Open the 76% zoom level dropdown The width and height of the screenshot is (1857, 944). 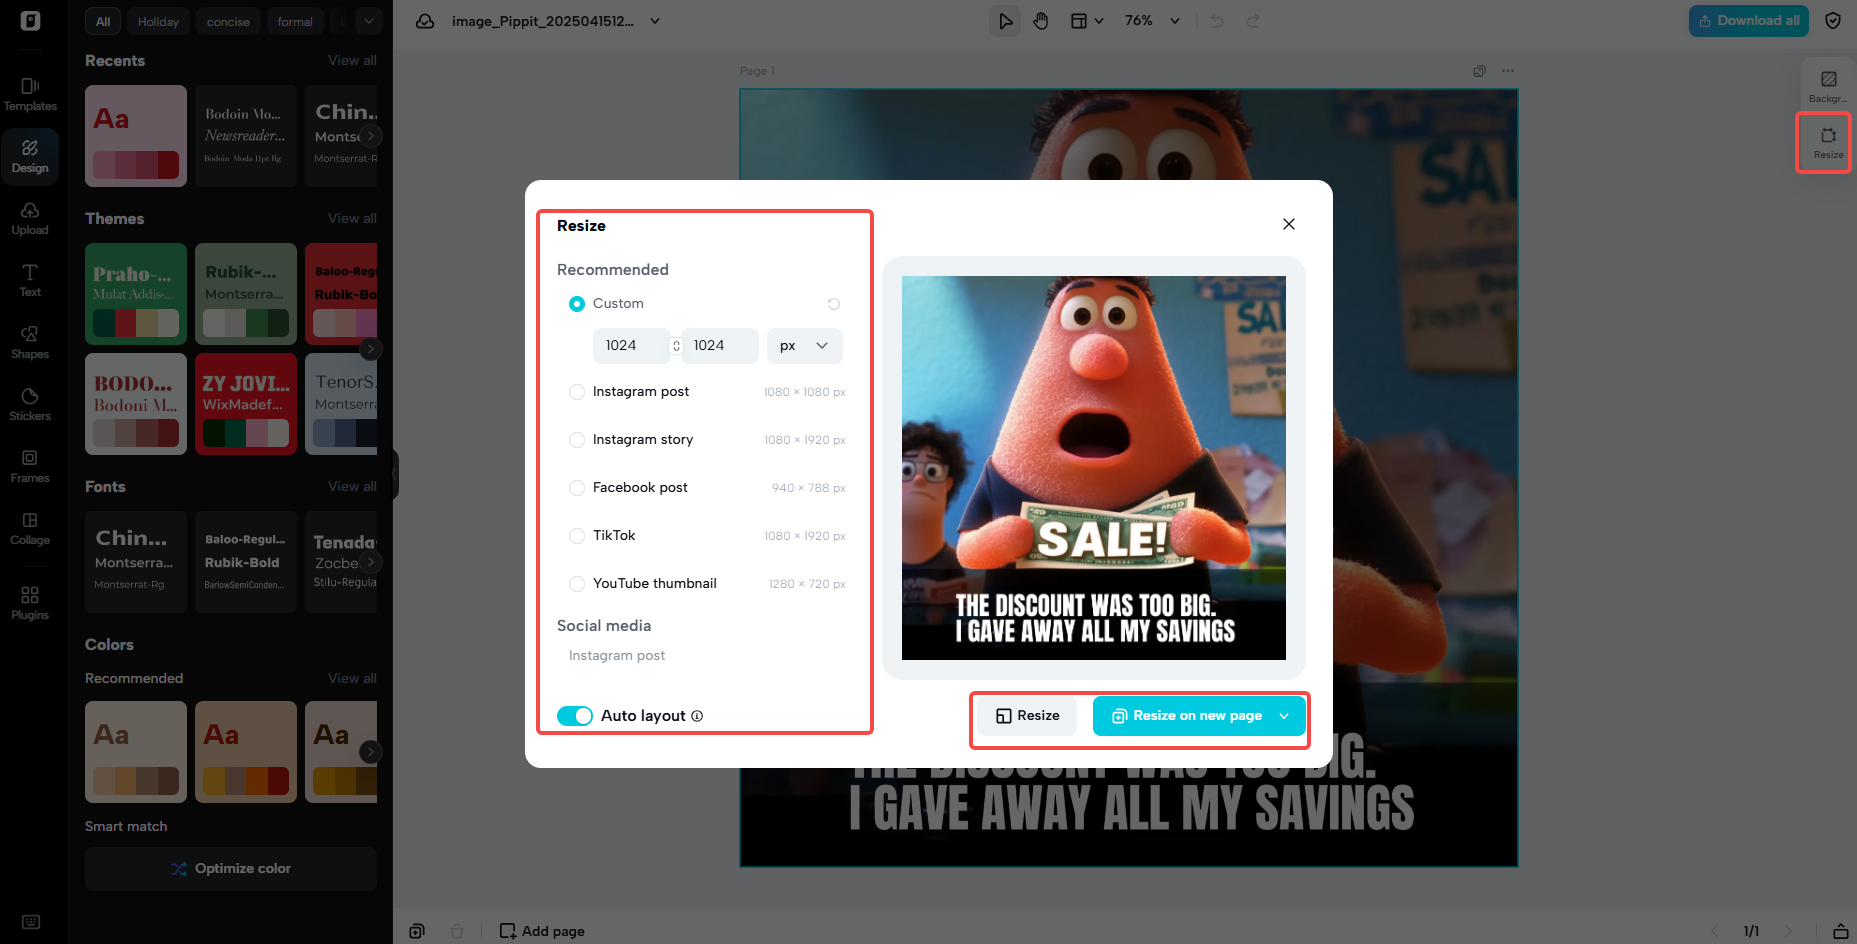1152,21
